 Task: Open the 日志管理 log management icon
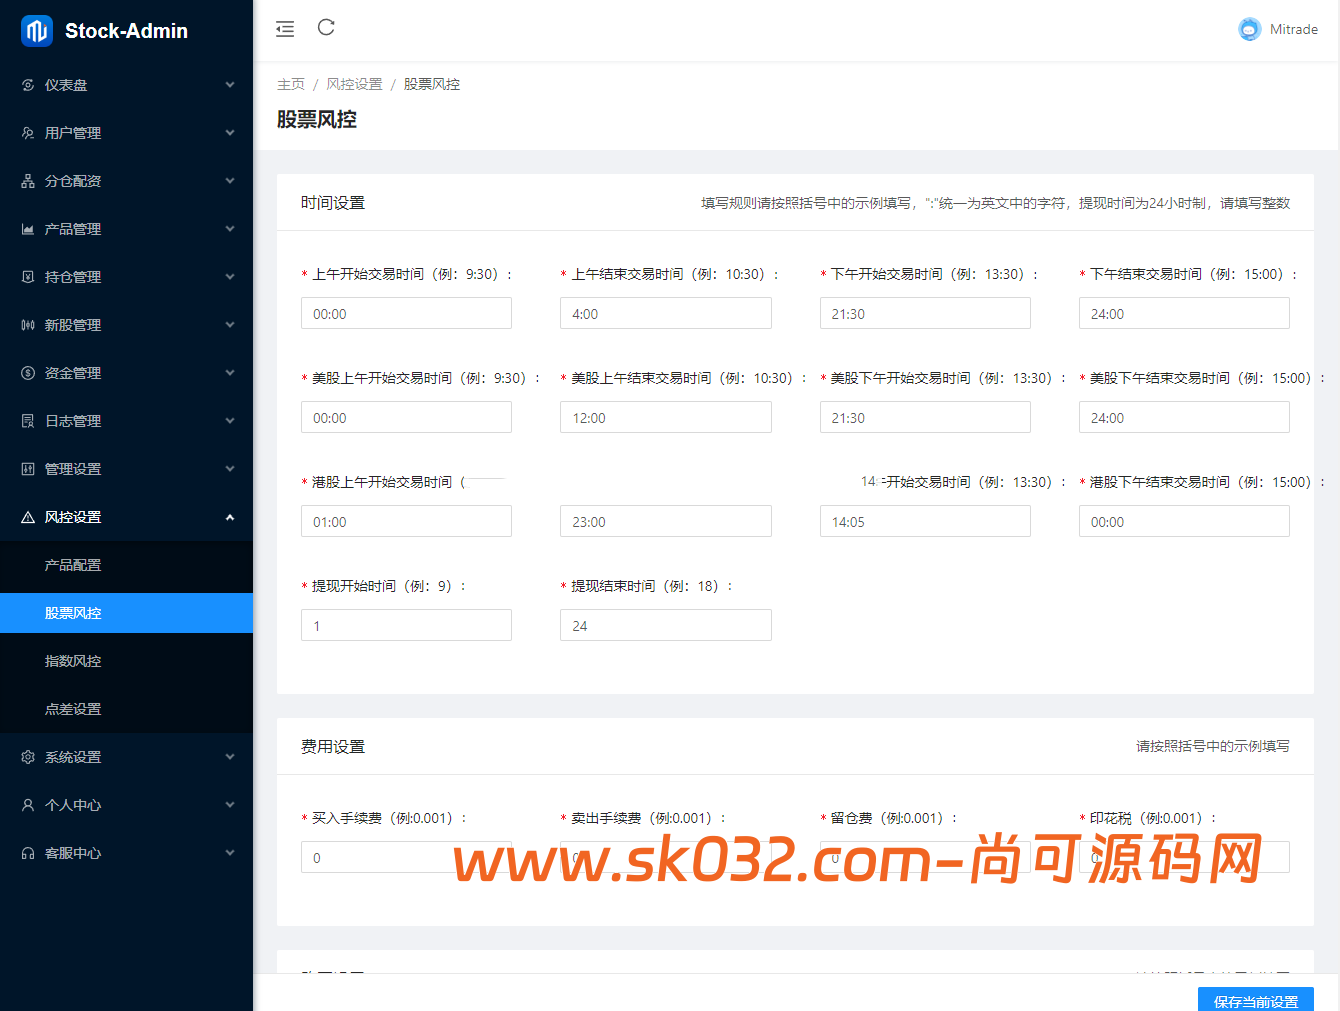(x=28, y=420)
